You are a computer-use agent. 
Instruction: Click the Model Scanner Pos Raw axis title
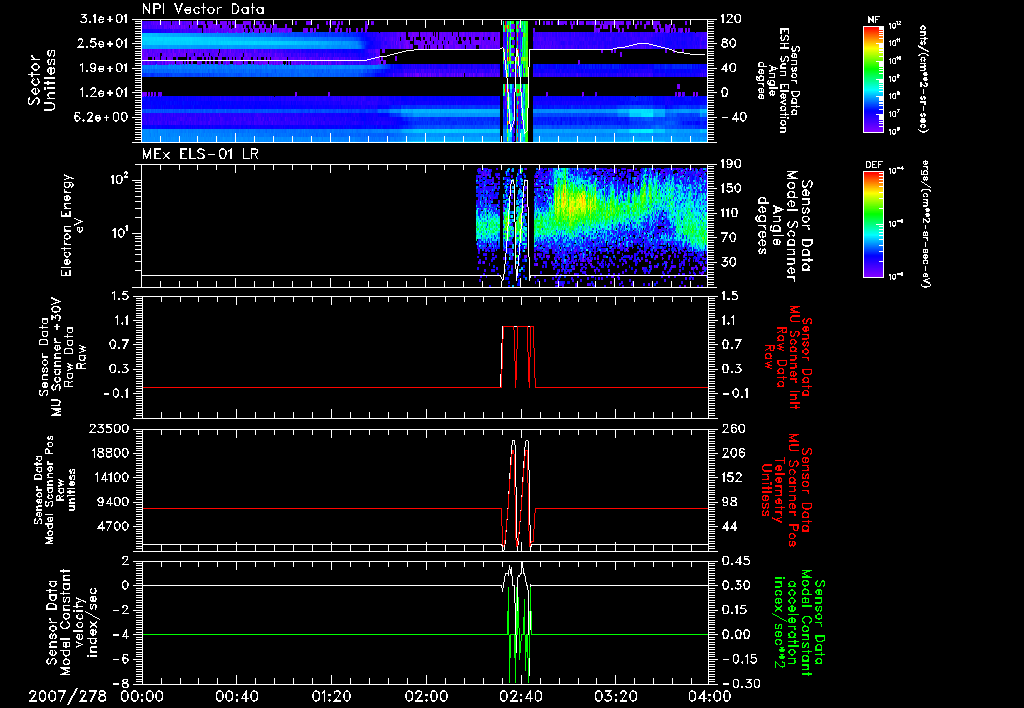tap(55, 490)
